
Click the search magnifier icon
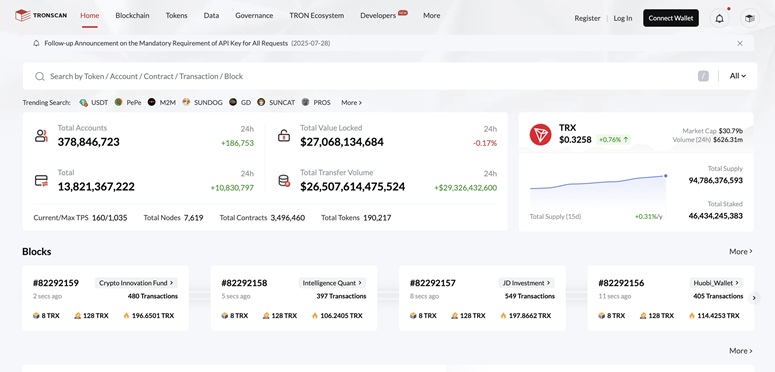pos(40,76)
